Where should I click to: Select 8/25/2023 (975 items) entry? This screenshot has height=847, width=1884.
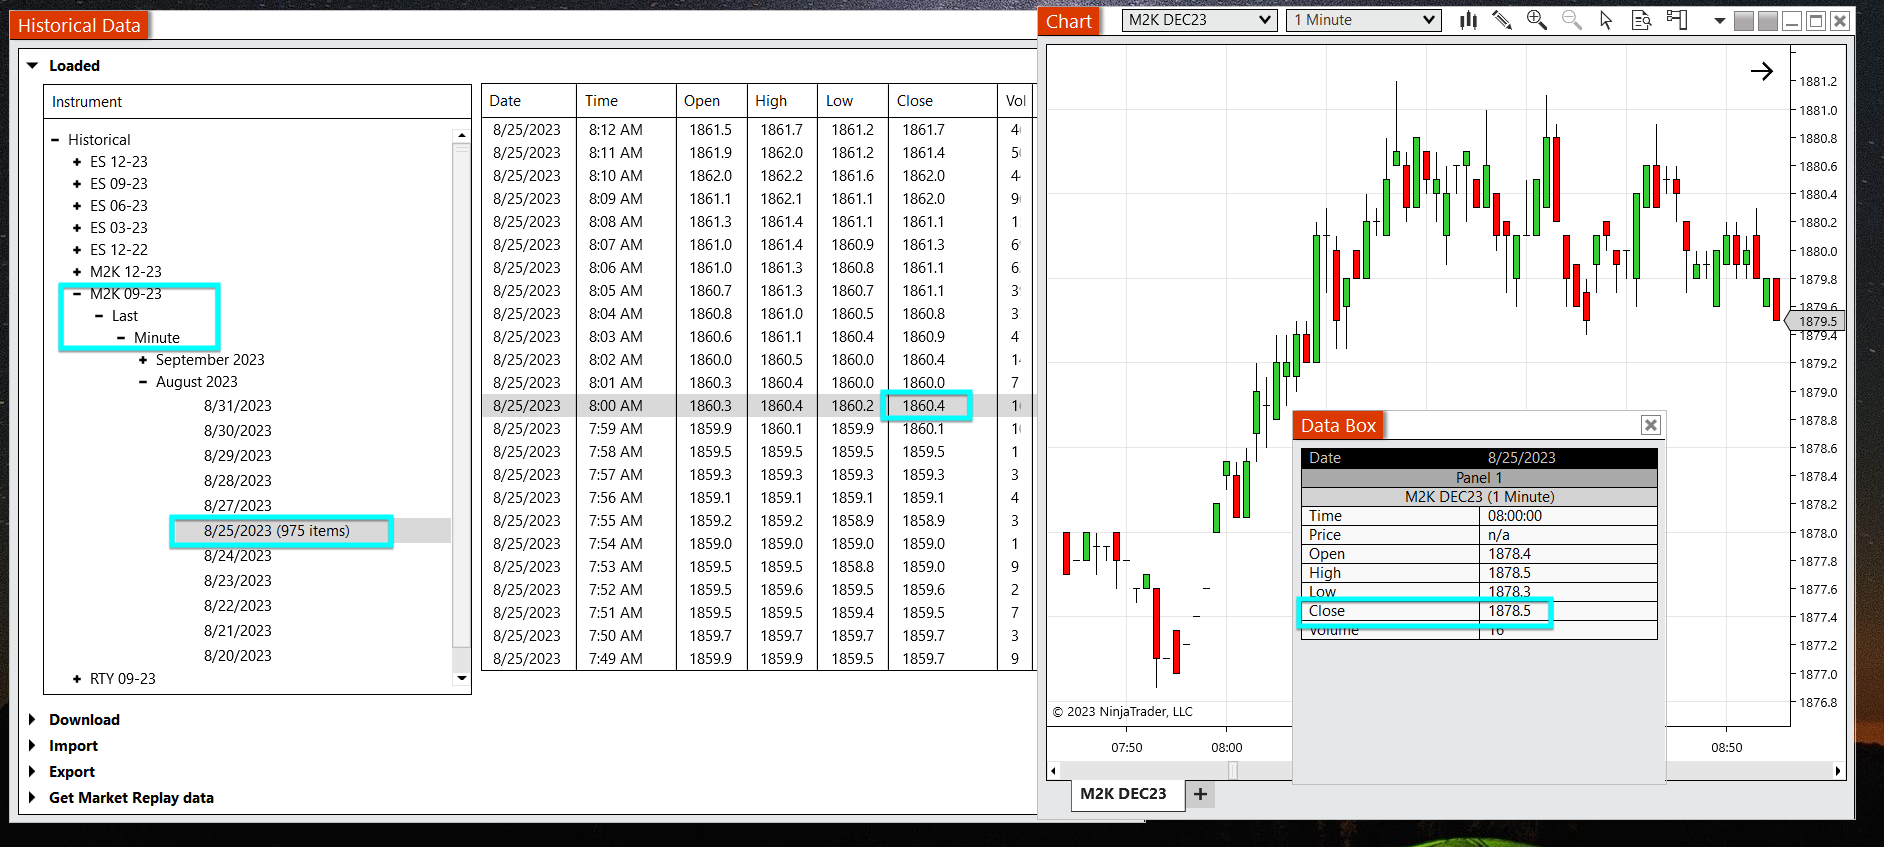277,531
